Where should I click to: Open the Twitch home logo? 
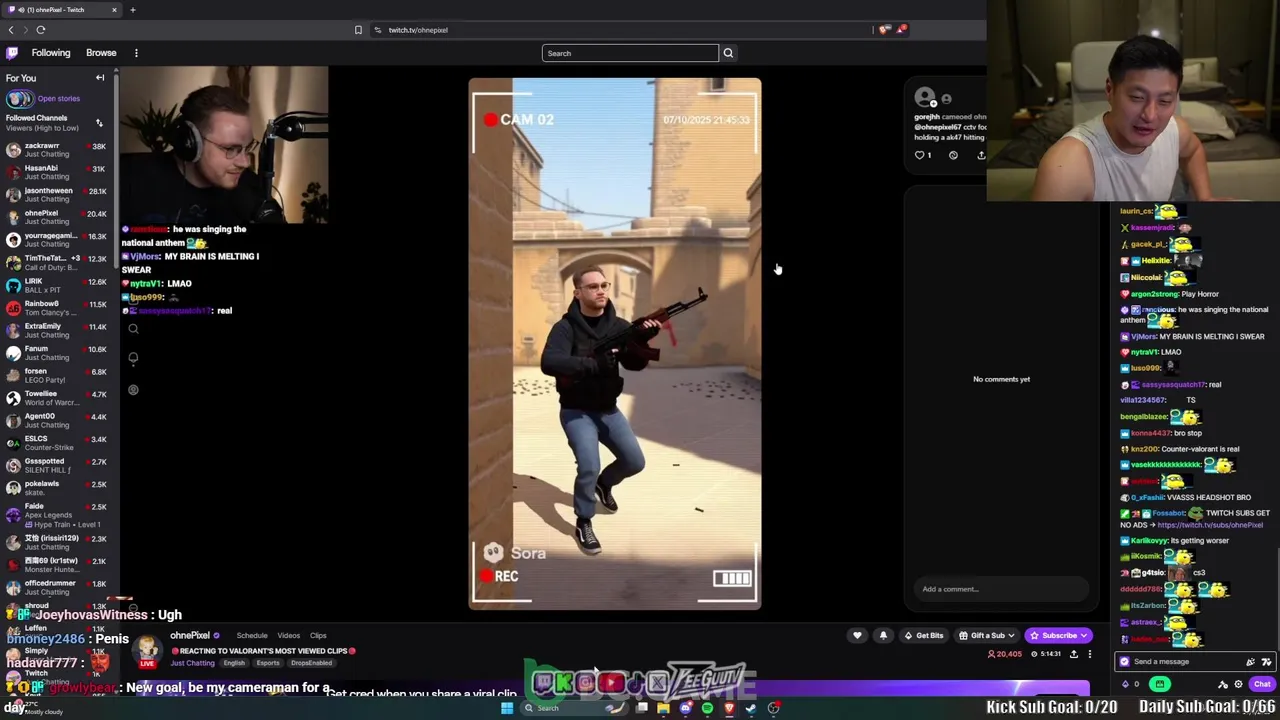point(12,53)
